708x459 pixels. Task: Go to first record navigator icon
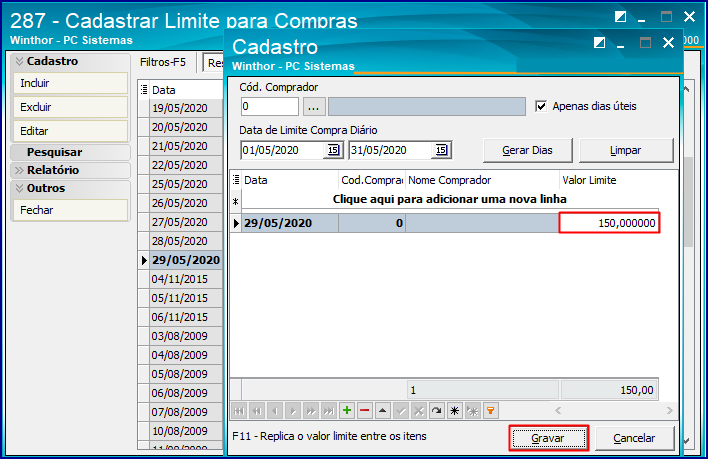(239, 411)
